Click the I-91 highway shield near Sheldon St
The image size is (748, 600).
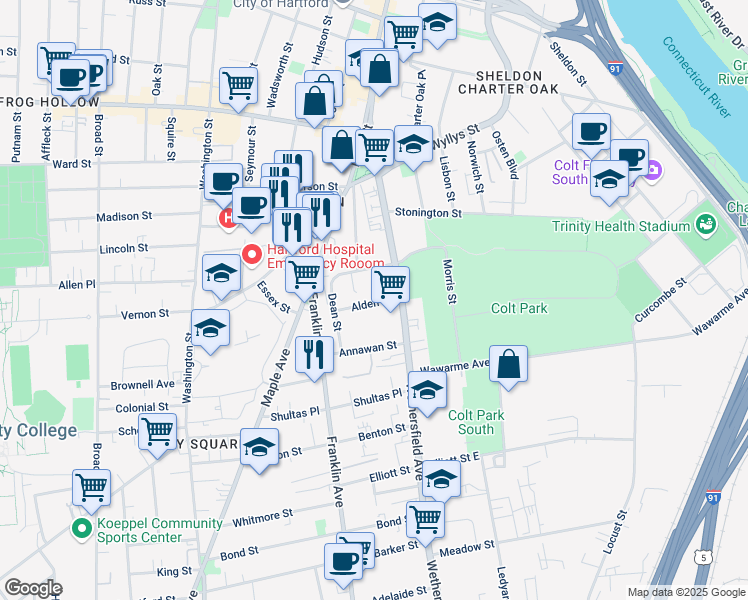coord(615,68)
